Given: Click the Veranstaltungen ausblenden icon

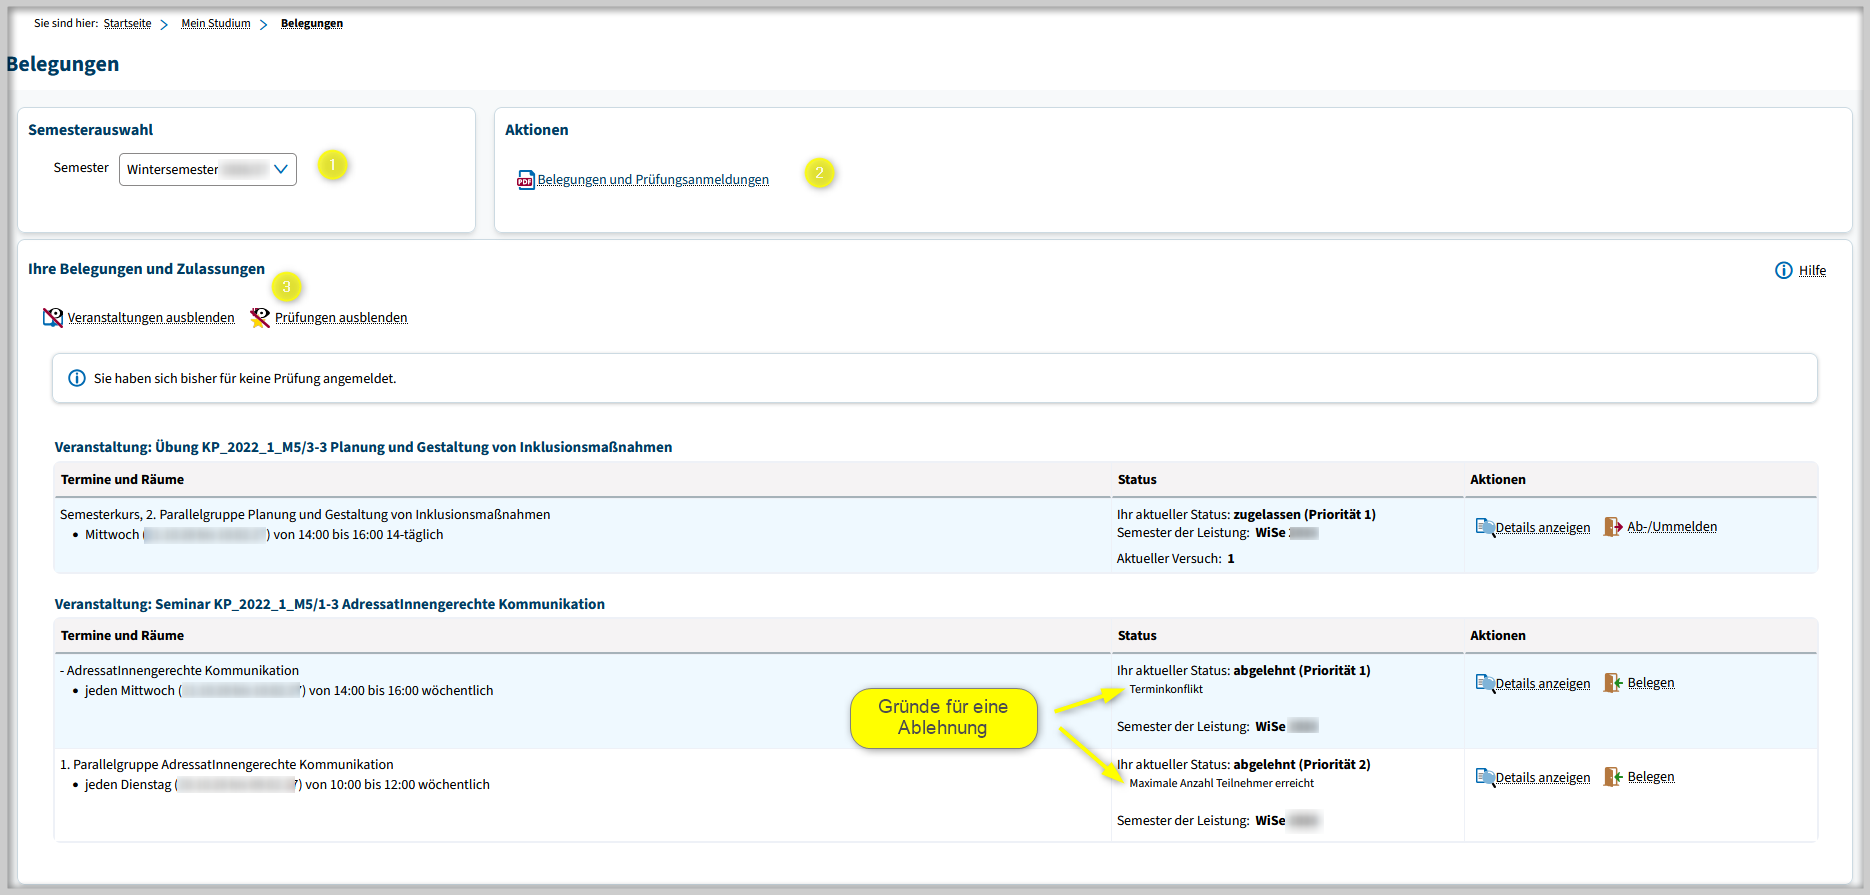Looking at the screenshot, I should pyautogui.click(x=53, y=318).
